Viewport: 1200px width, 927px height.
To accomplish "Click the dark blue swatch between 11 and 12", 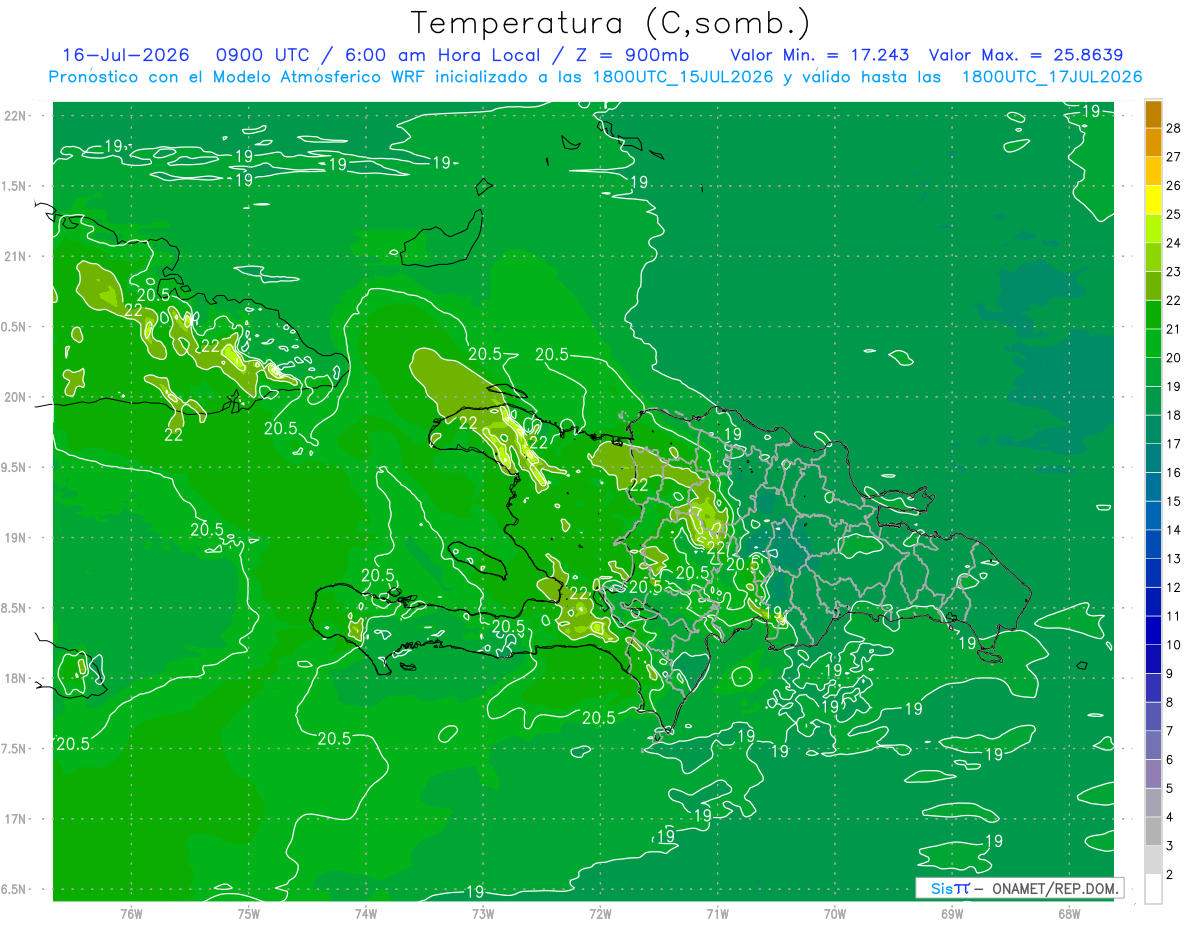I will tap(1153, 602).
